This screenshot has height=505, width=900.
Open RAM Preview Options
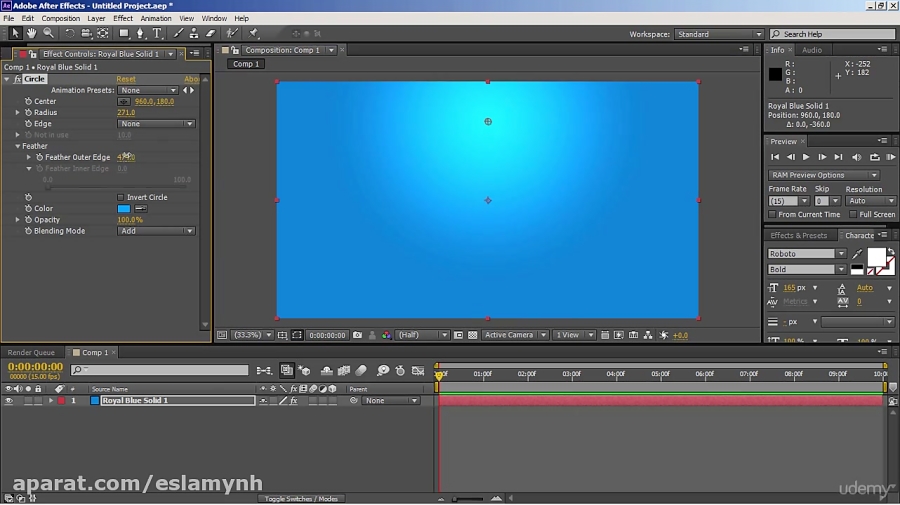coord(824,175)
